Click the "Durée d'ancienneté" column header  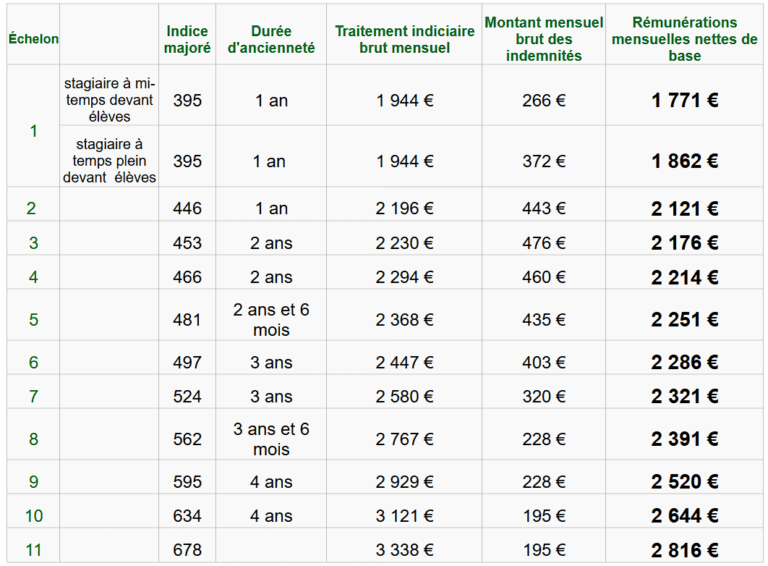pos(270,39)
